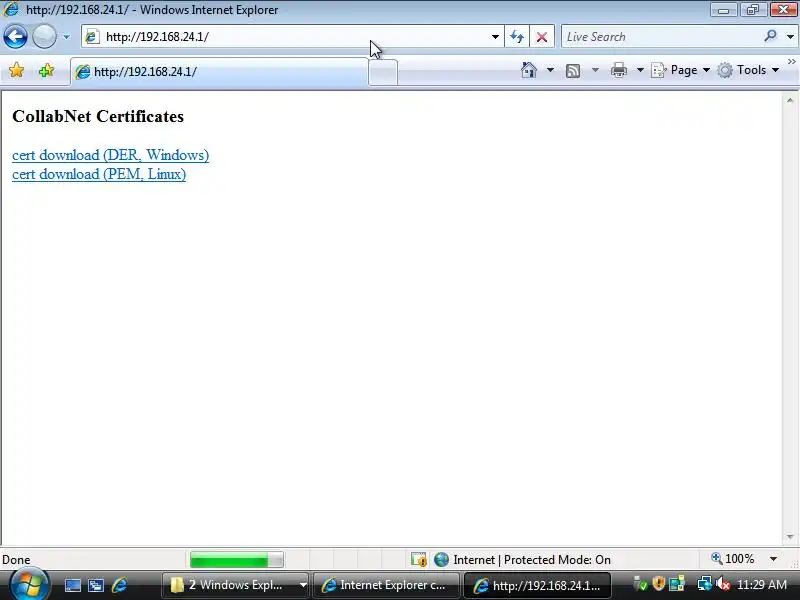The height and width of the screenshot is (600, 800).
Task: Switch to http://192.168.24.1 taskbar button
Action: (537, 585)
